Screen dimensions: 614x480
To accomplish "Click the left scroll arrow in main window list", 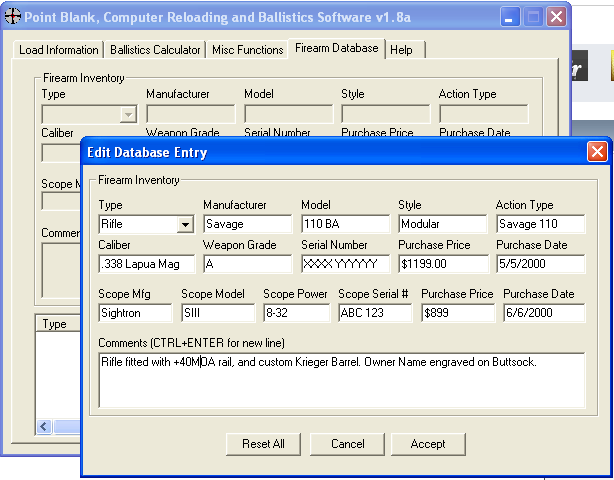I will (x=44, y=426).
